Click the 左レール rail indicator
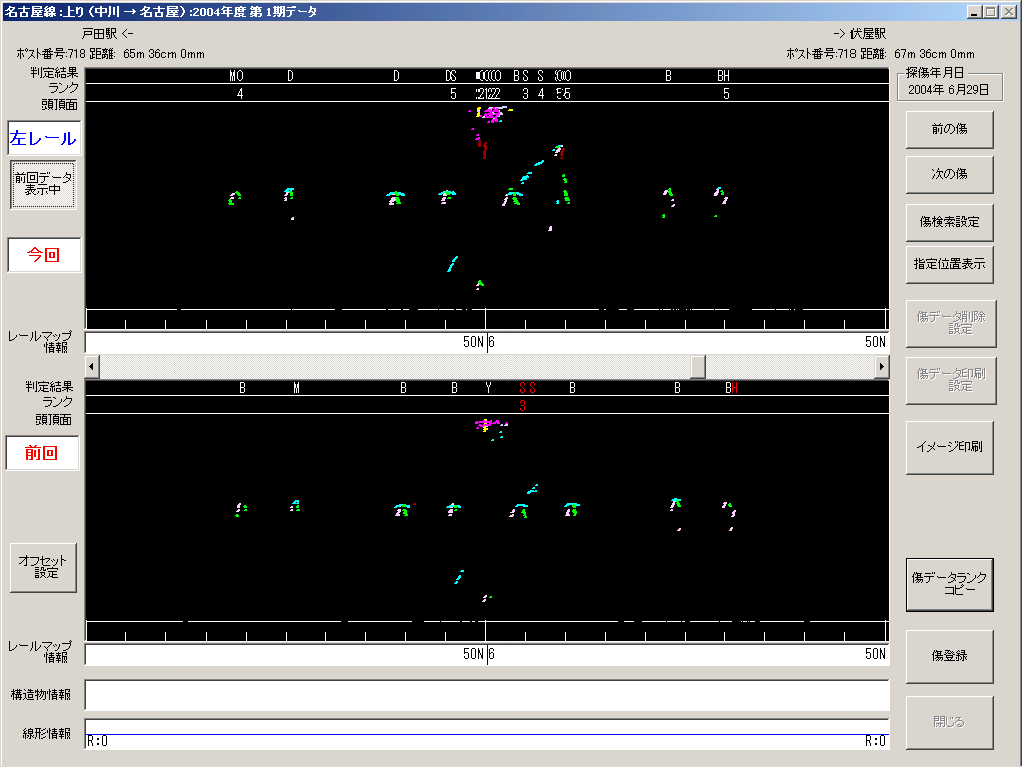 [43, 139]
